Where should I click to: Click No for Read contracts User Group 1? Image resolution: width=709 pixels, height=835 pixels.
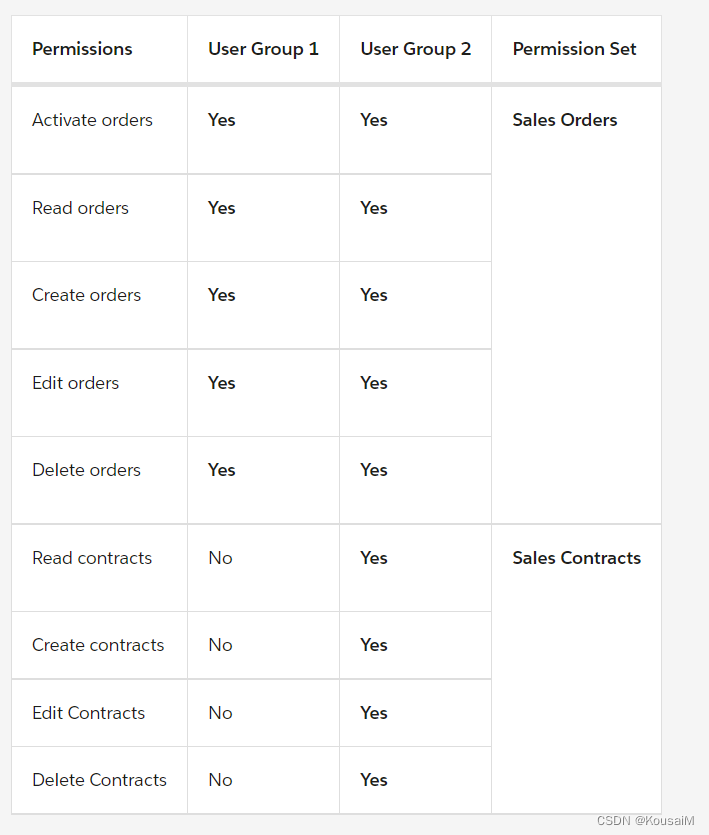pos(221,558)
